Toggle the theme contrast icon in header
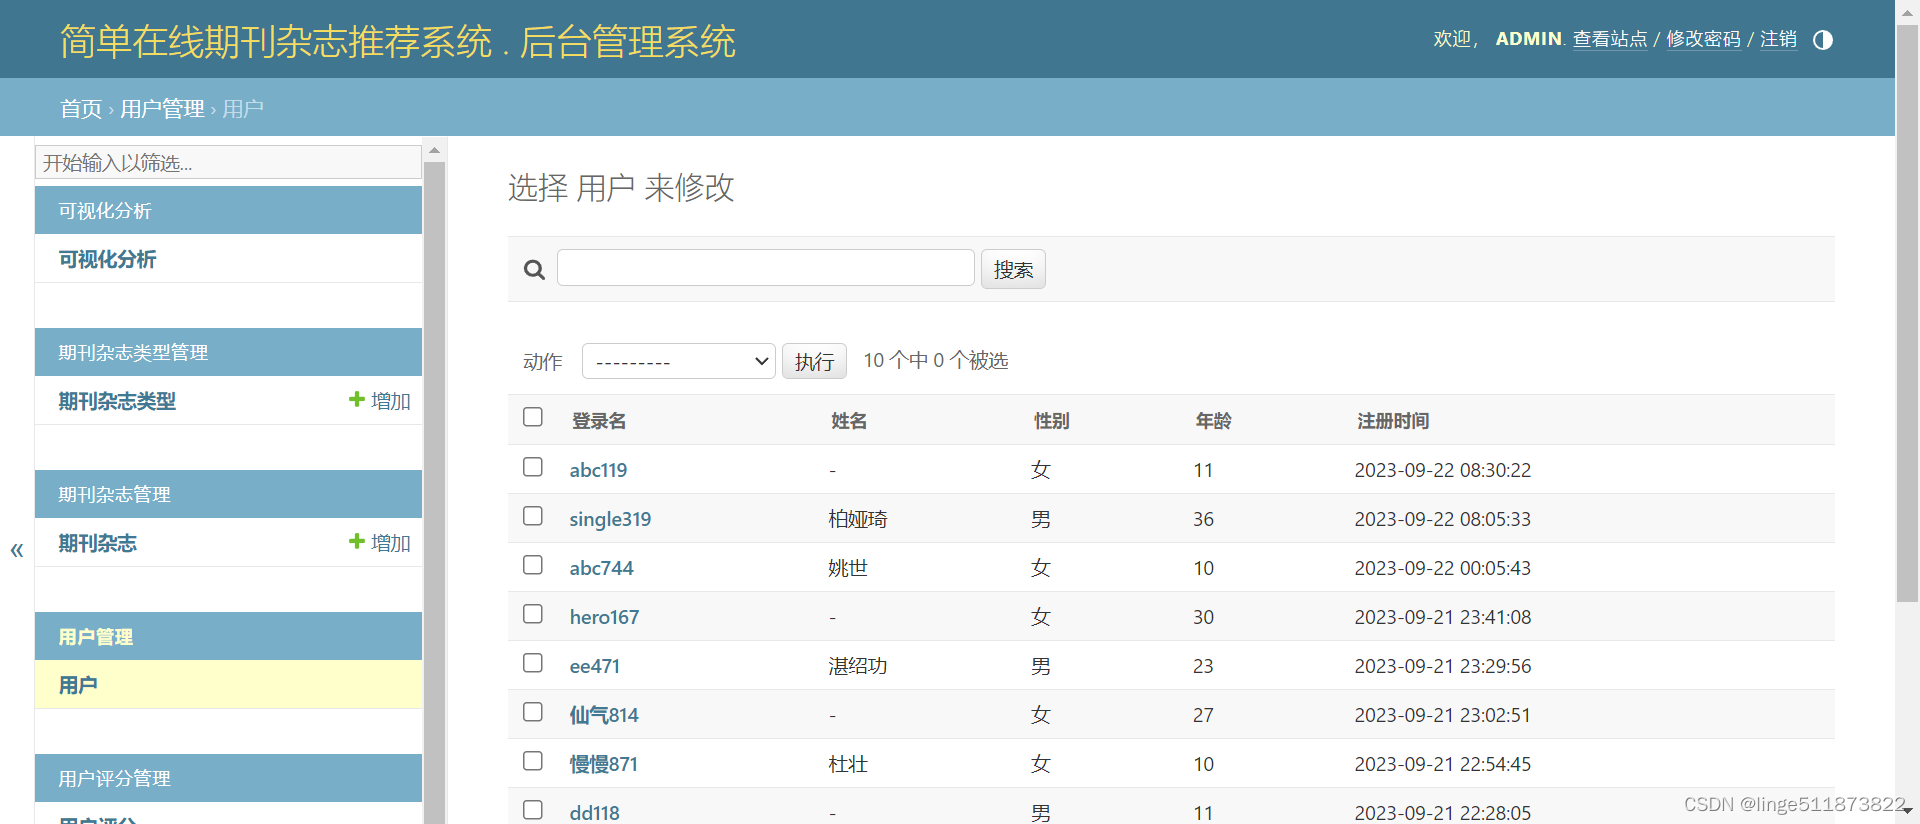This screenshot has height=824, width=1920. (x=1822, y=40)
